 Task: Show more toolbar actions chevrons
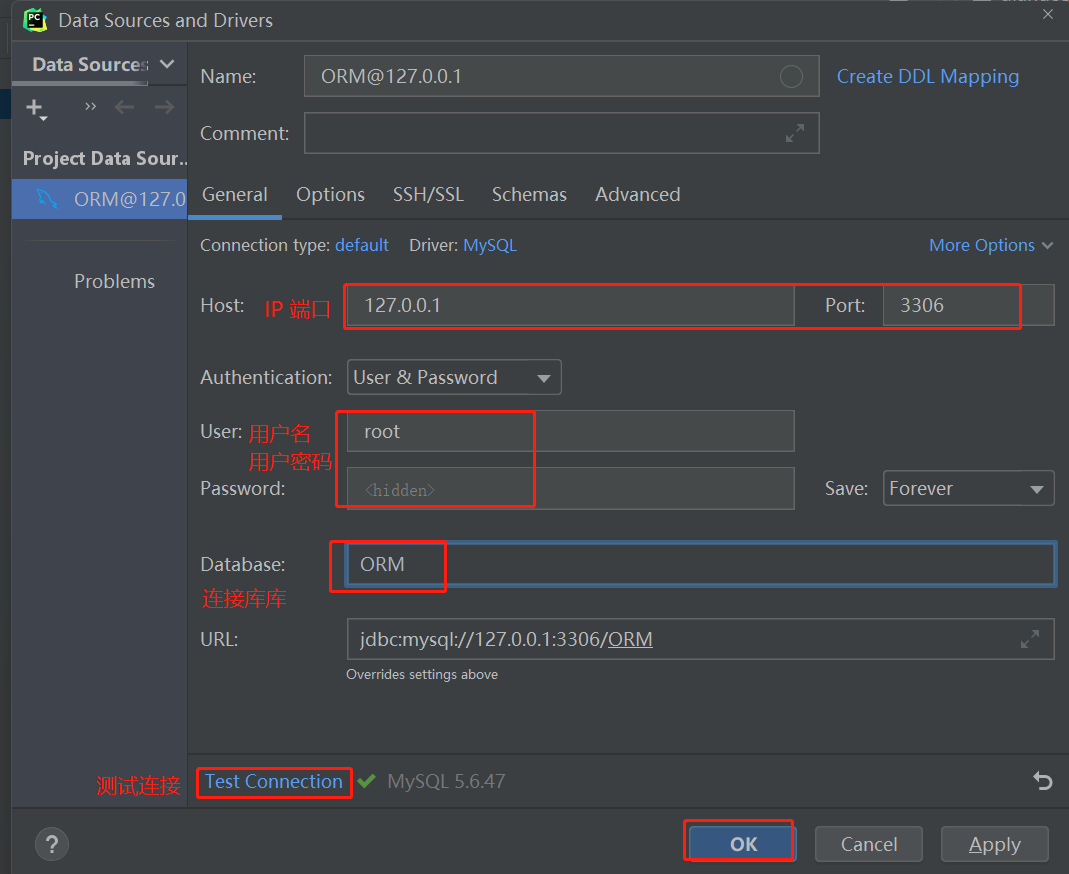90,106
